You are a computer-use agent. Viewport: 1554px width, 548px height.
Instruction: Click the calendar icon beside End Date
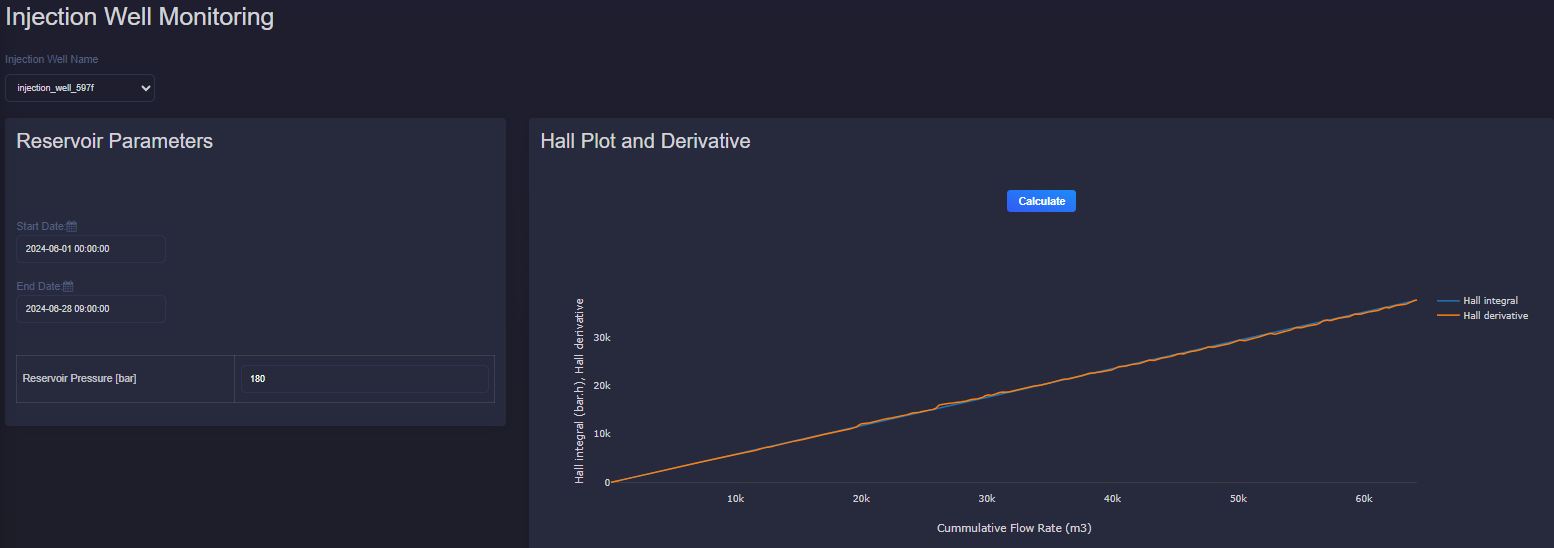point(68,287)
